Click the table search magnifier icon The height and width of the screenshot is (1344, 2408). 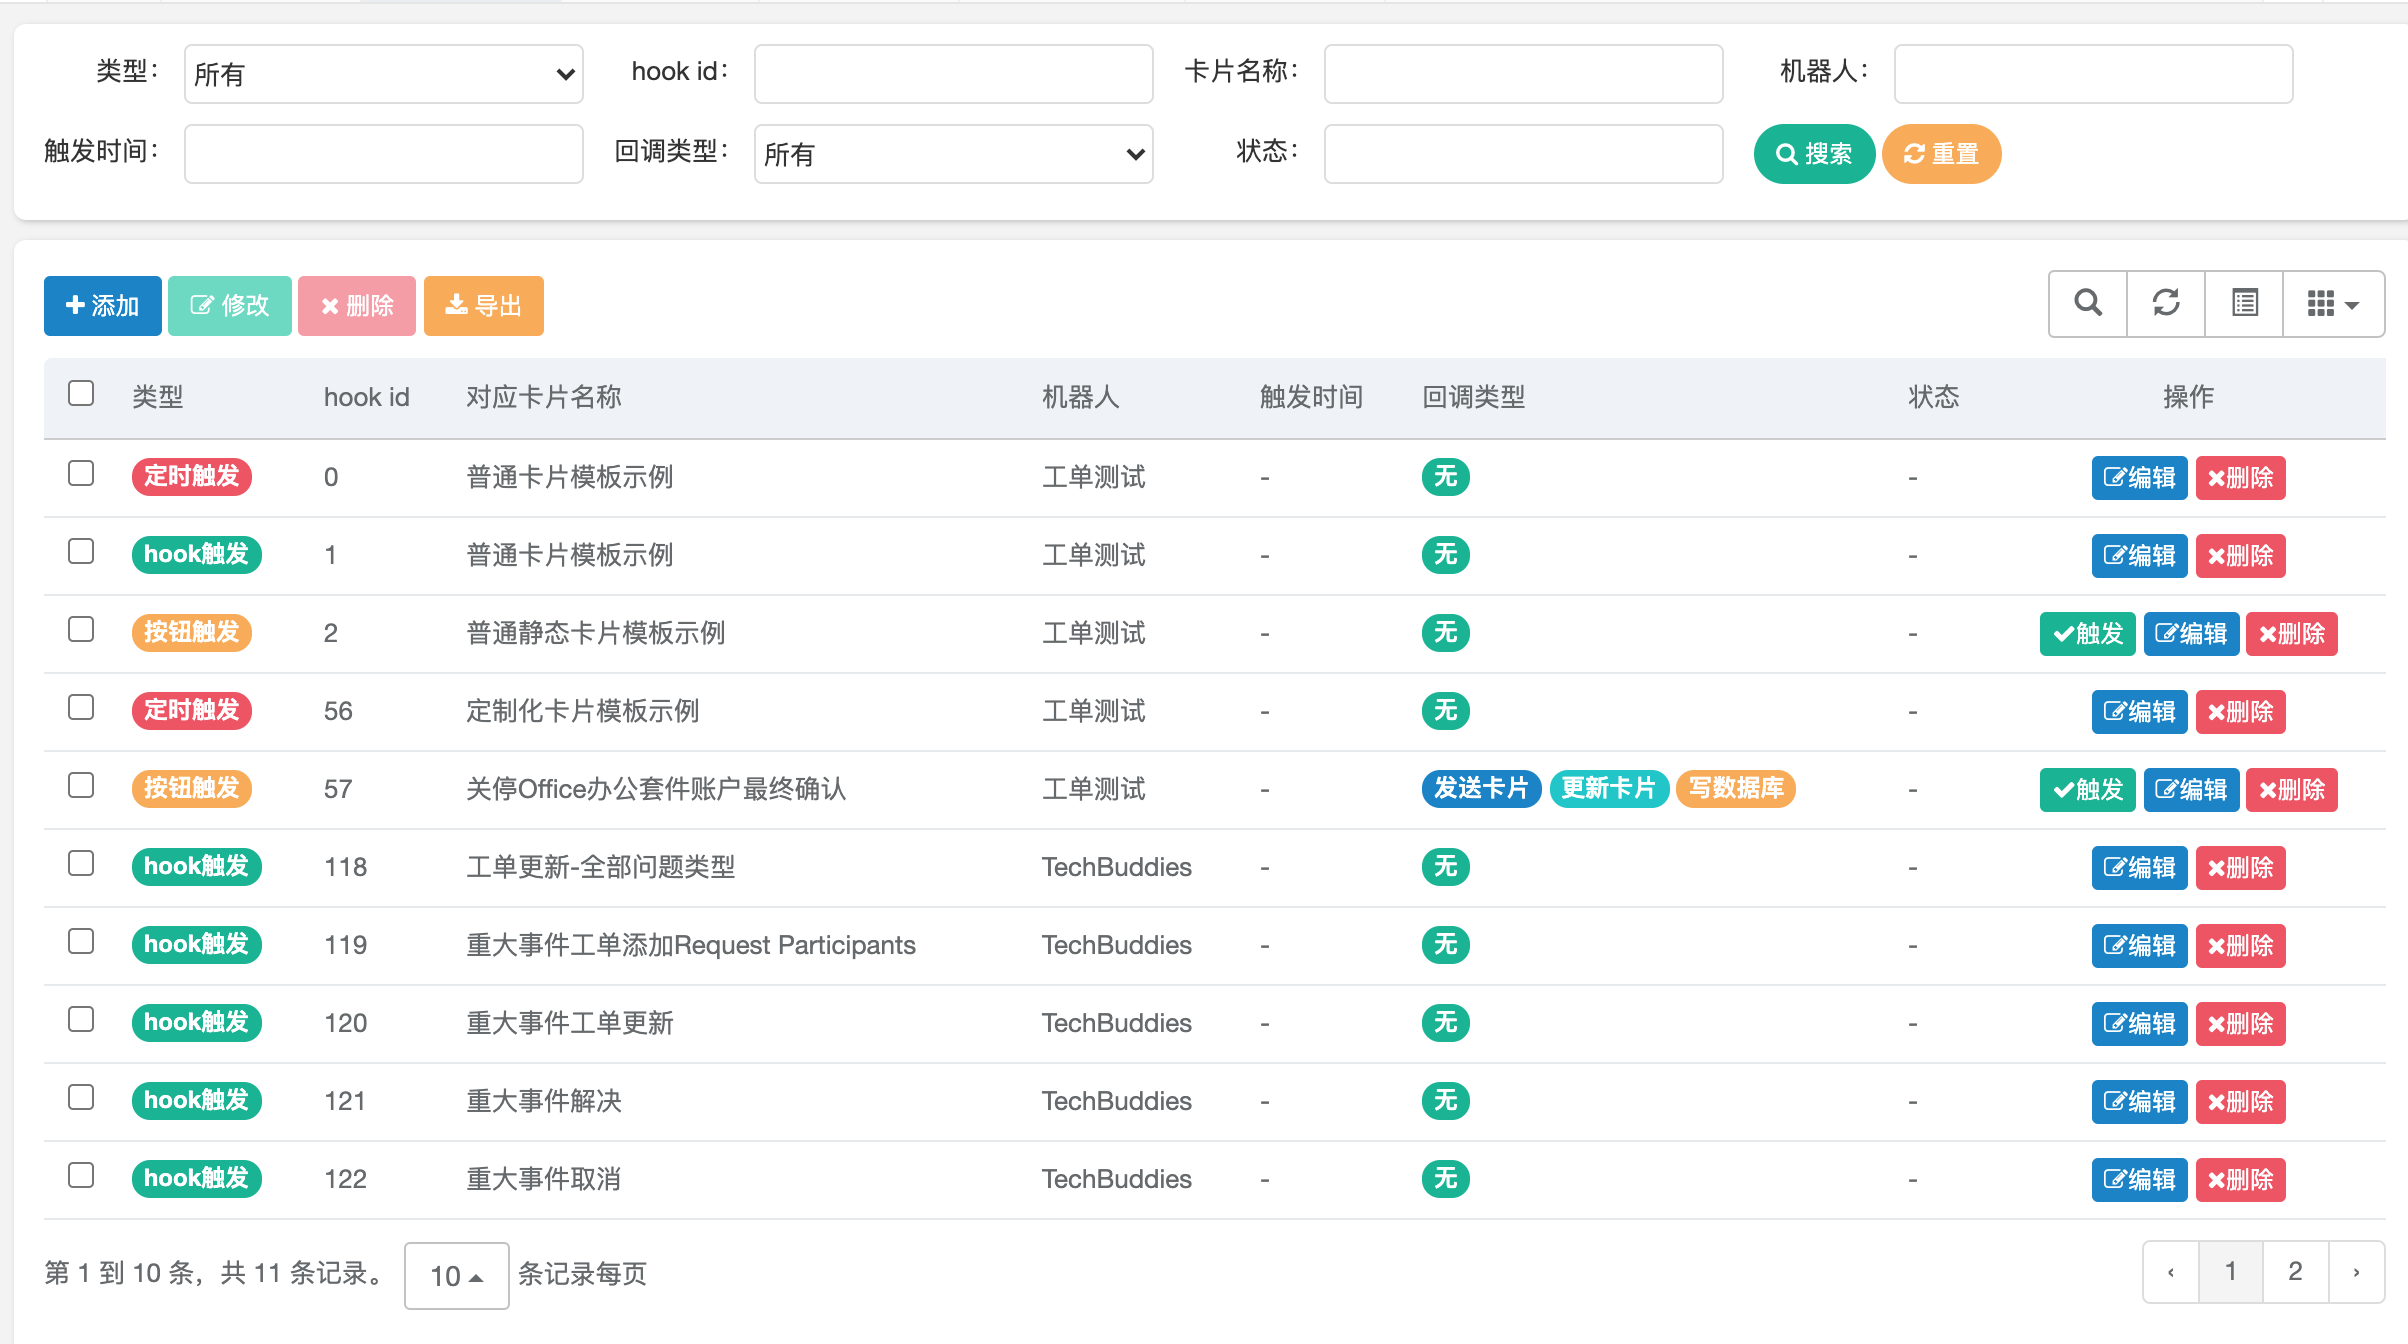point(2087,303)
